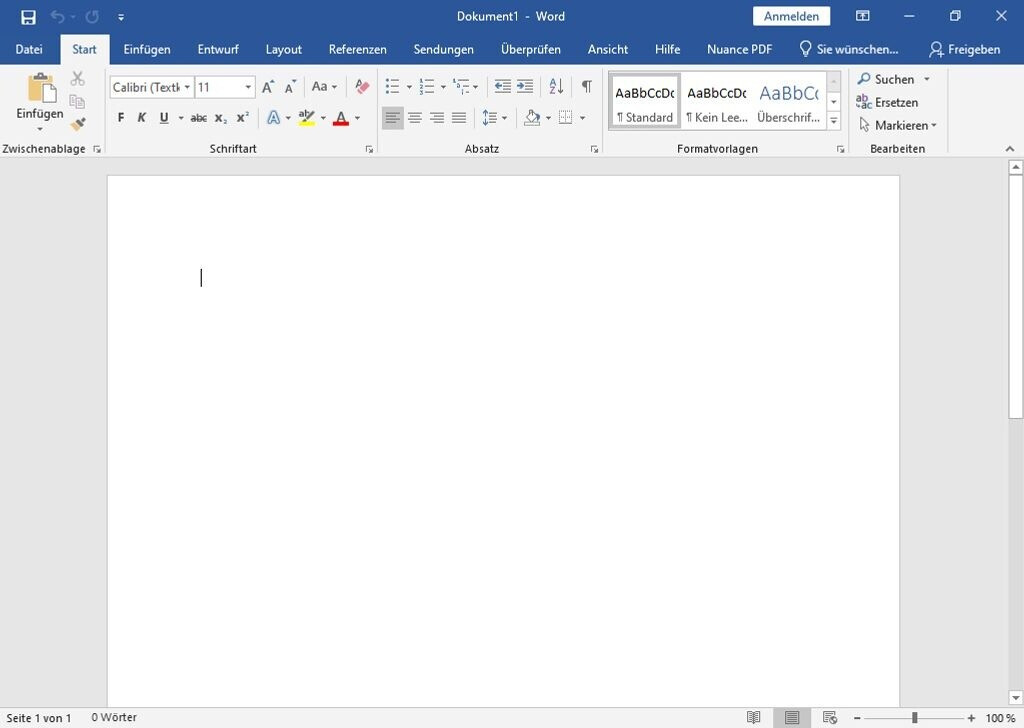
Task: Apply strikethrough with the abc icon
Action: coord(198,118)
